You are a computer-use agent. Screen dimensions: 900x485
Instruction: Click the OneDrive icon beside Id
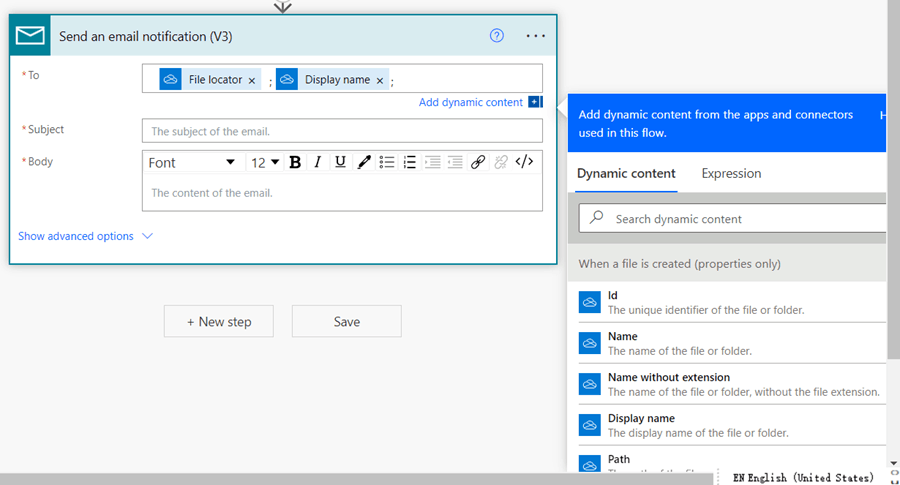[x=589, y=302]
